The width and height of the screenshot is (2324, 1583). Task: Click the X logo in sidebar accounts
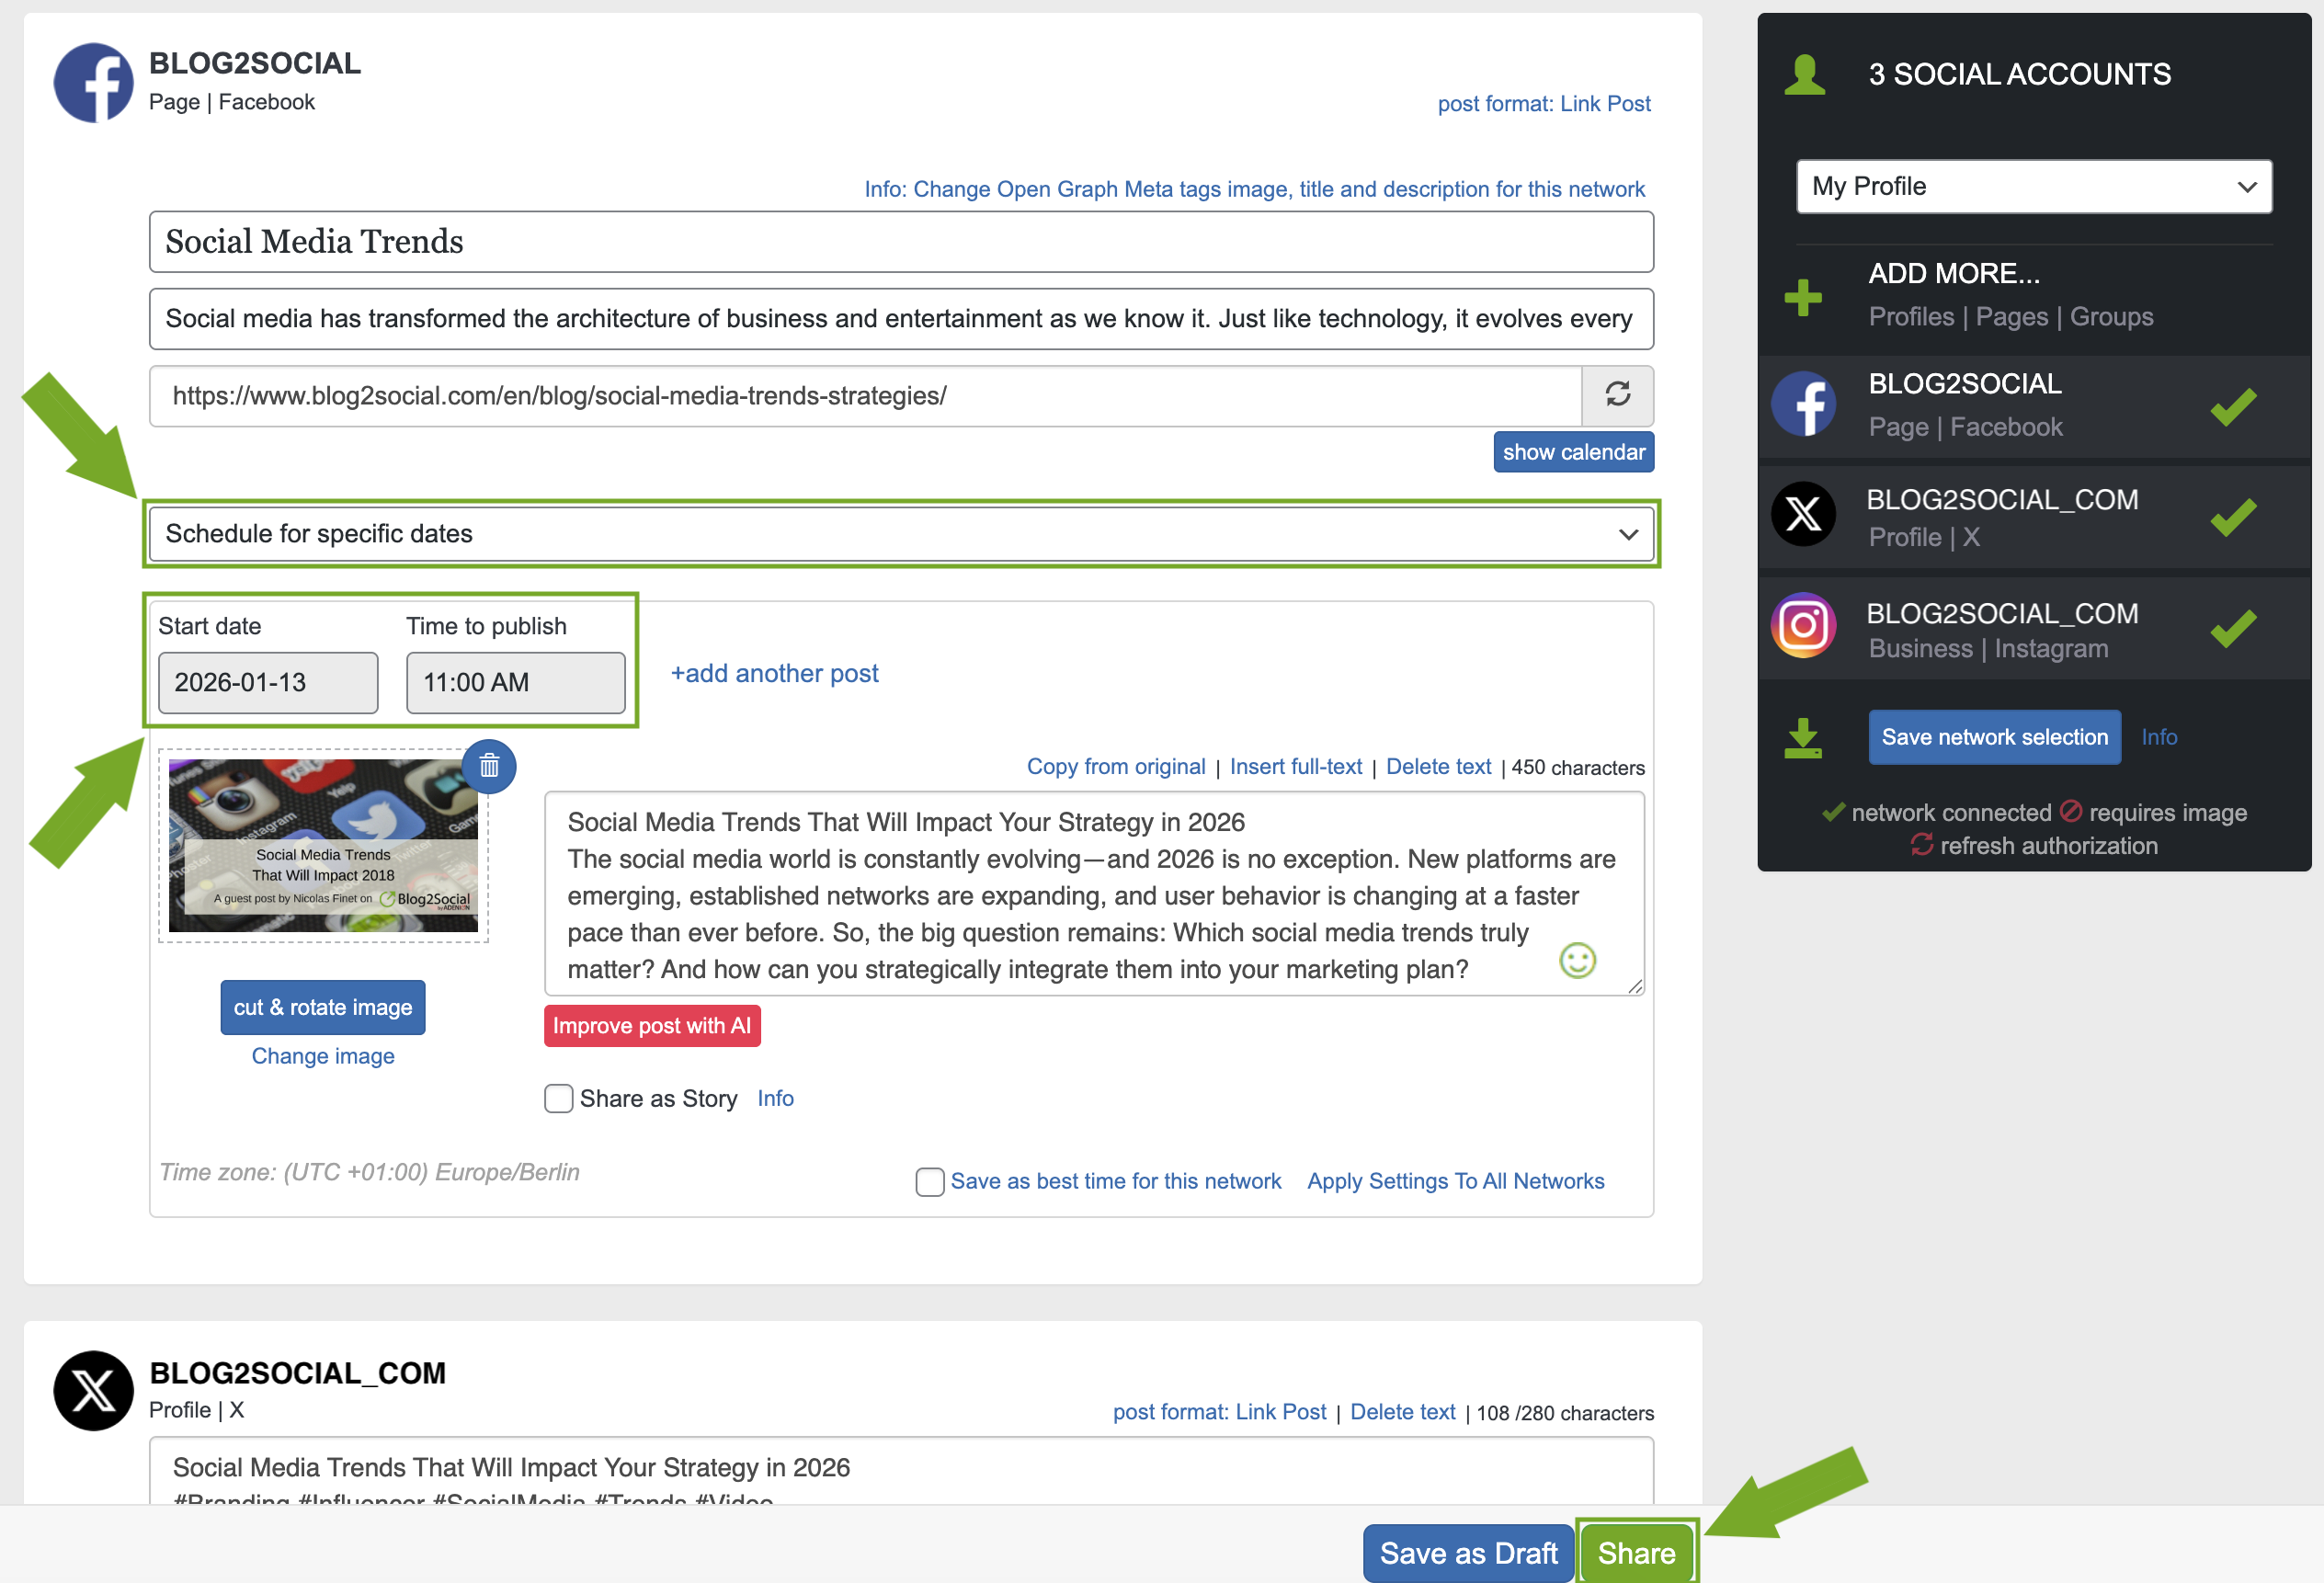(1803, 515)
